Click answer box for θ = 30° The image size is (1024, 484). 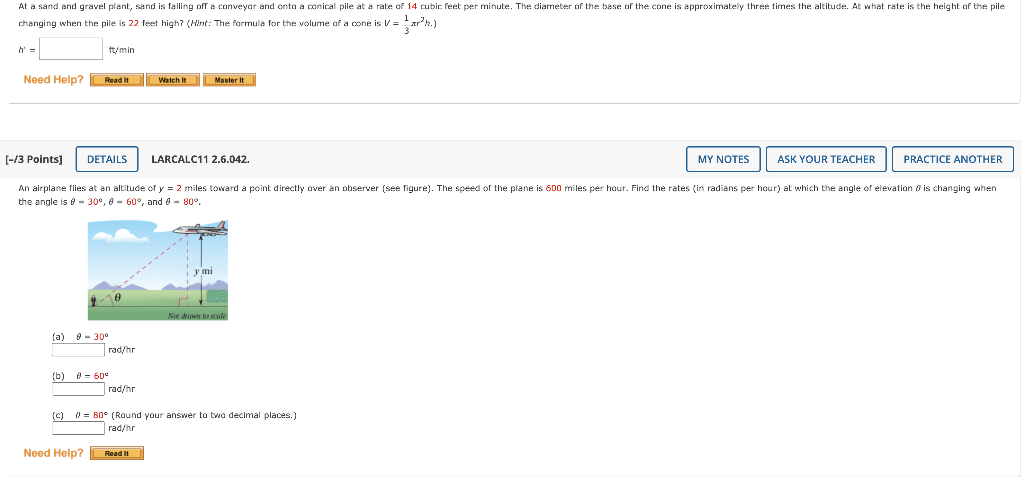click(x=79, y=350)
